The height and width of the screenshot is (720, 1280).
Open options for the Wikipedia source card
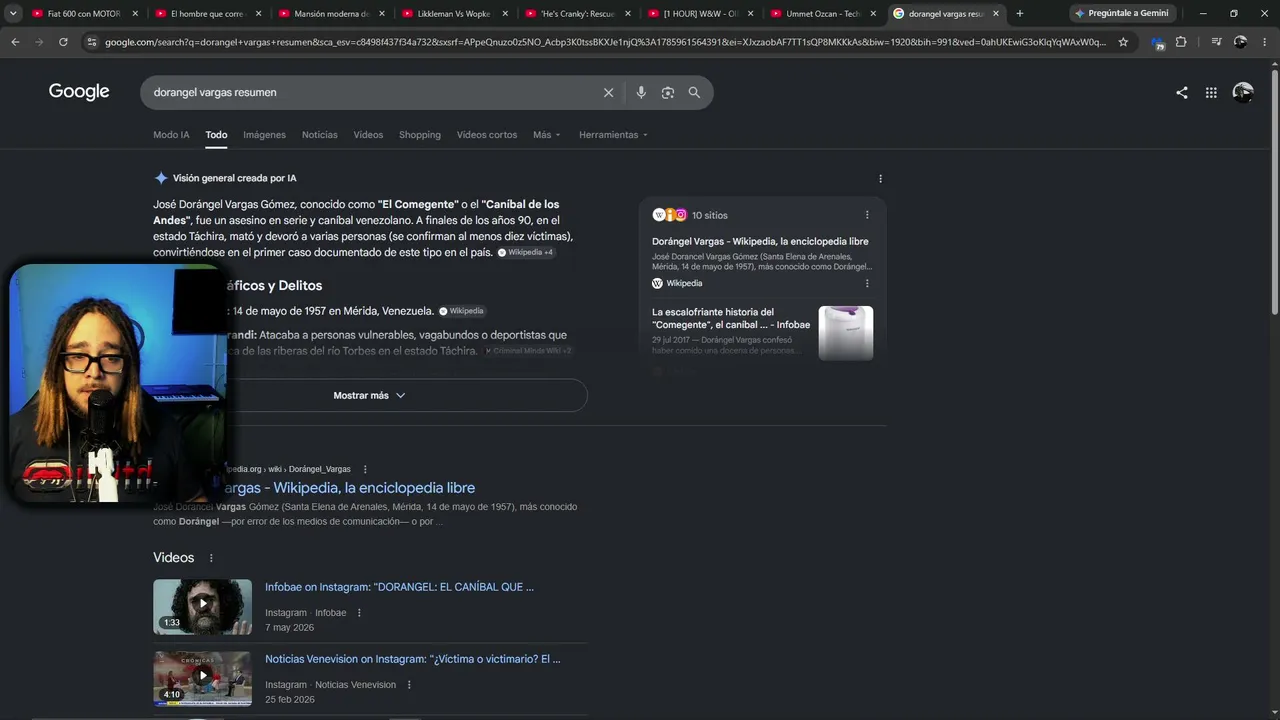867,283
